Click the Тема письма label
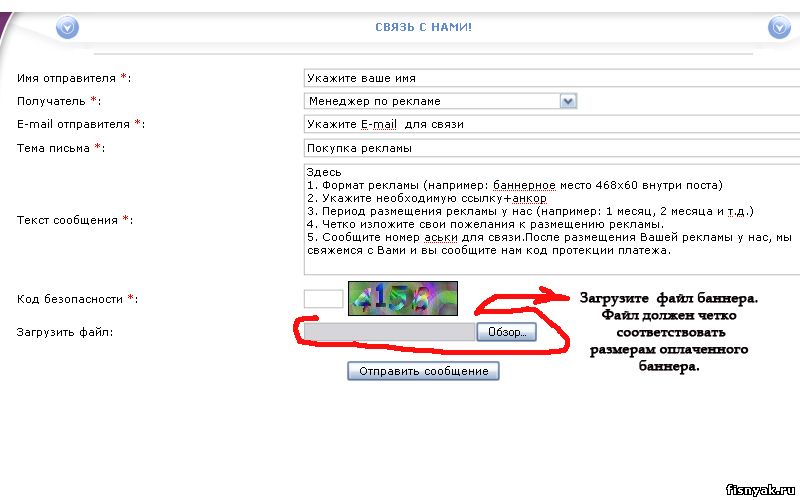 (x=60, y=148)
